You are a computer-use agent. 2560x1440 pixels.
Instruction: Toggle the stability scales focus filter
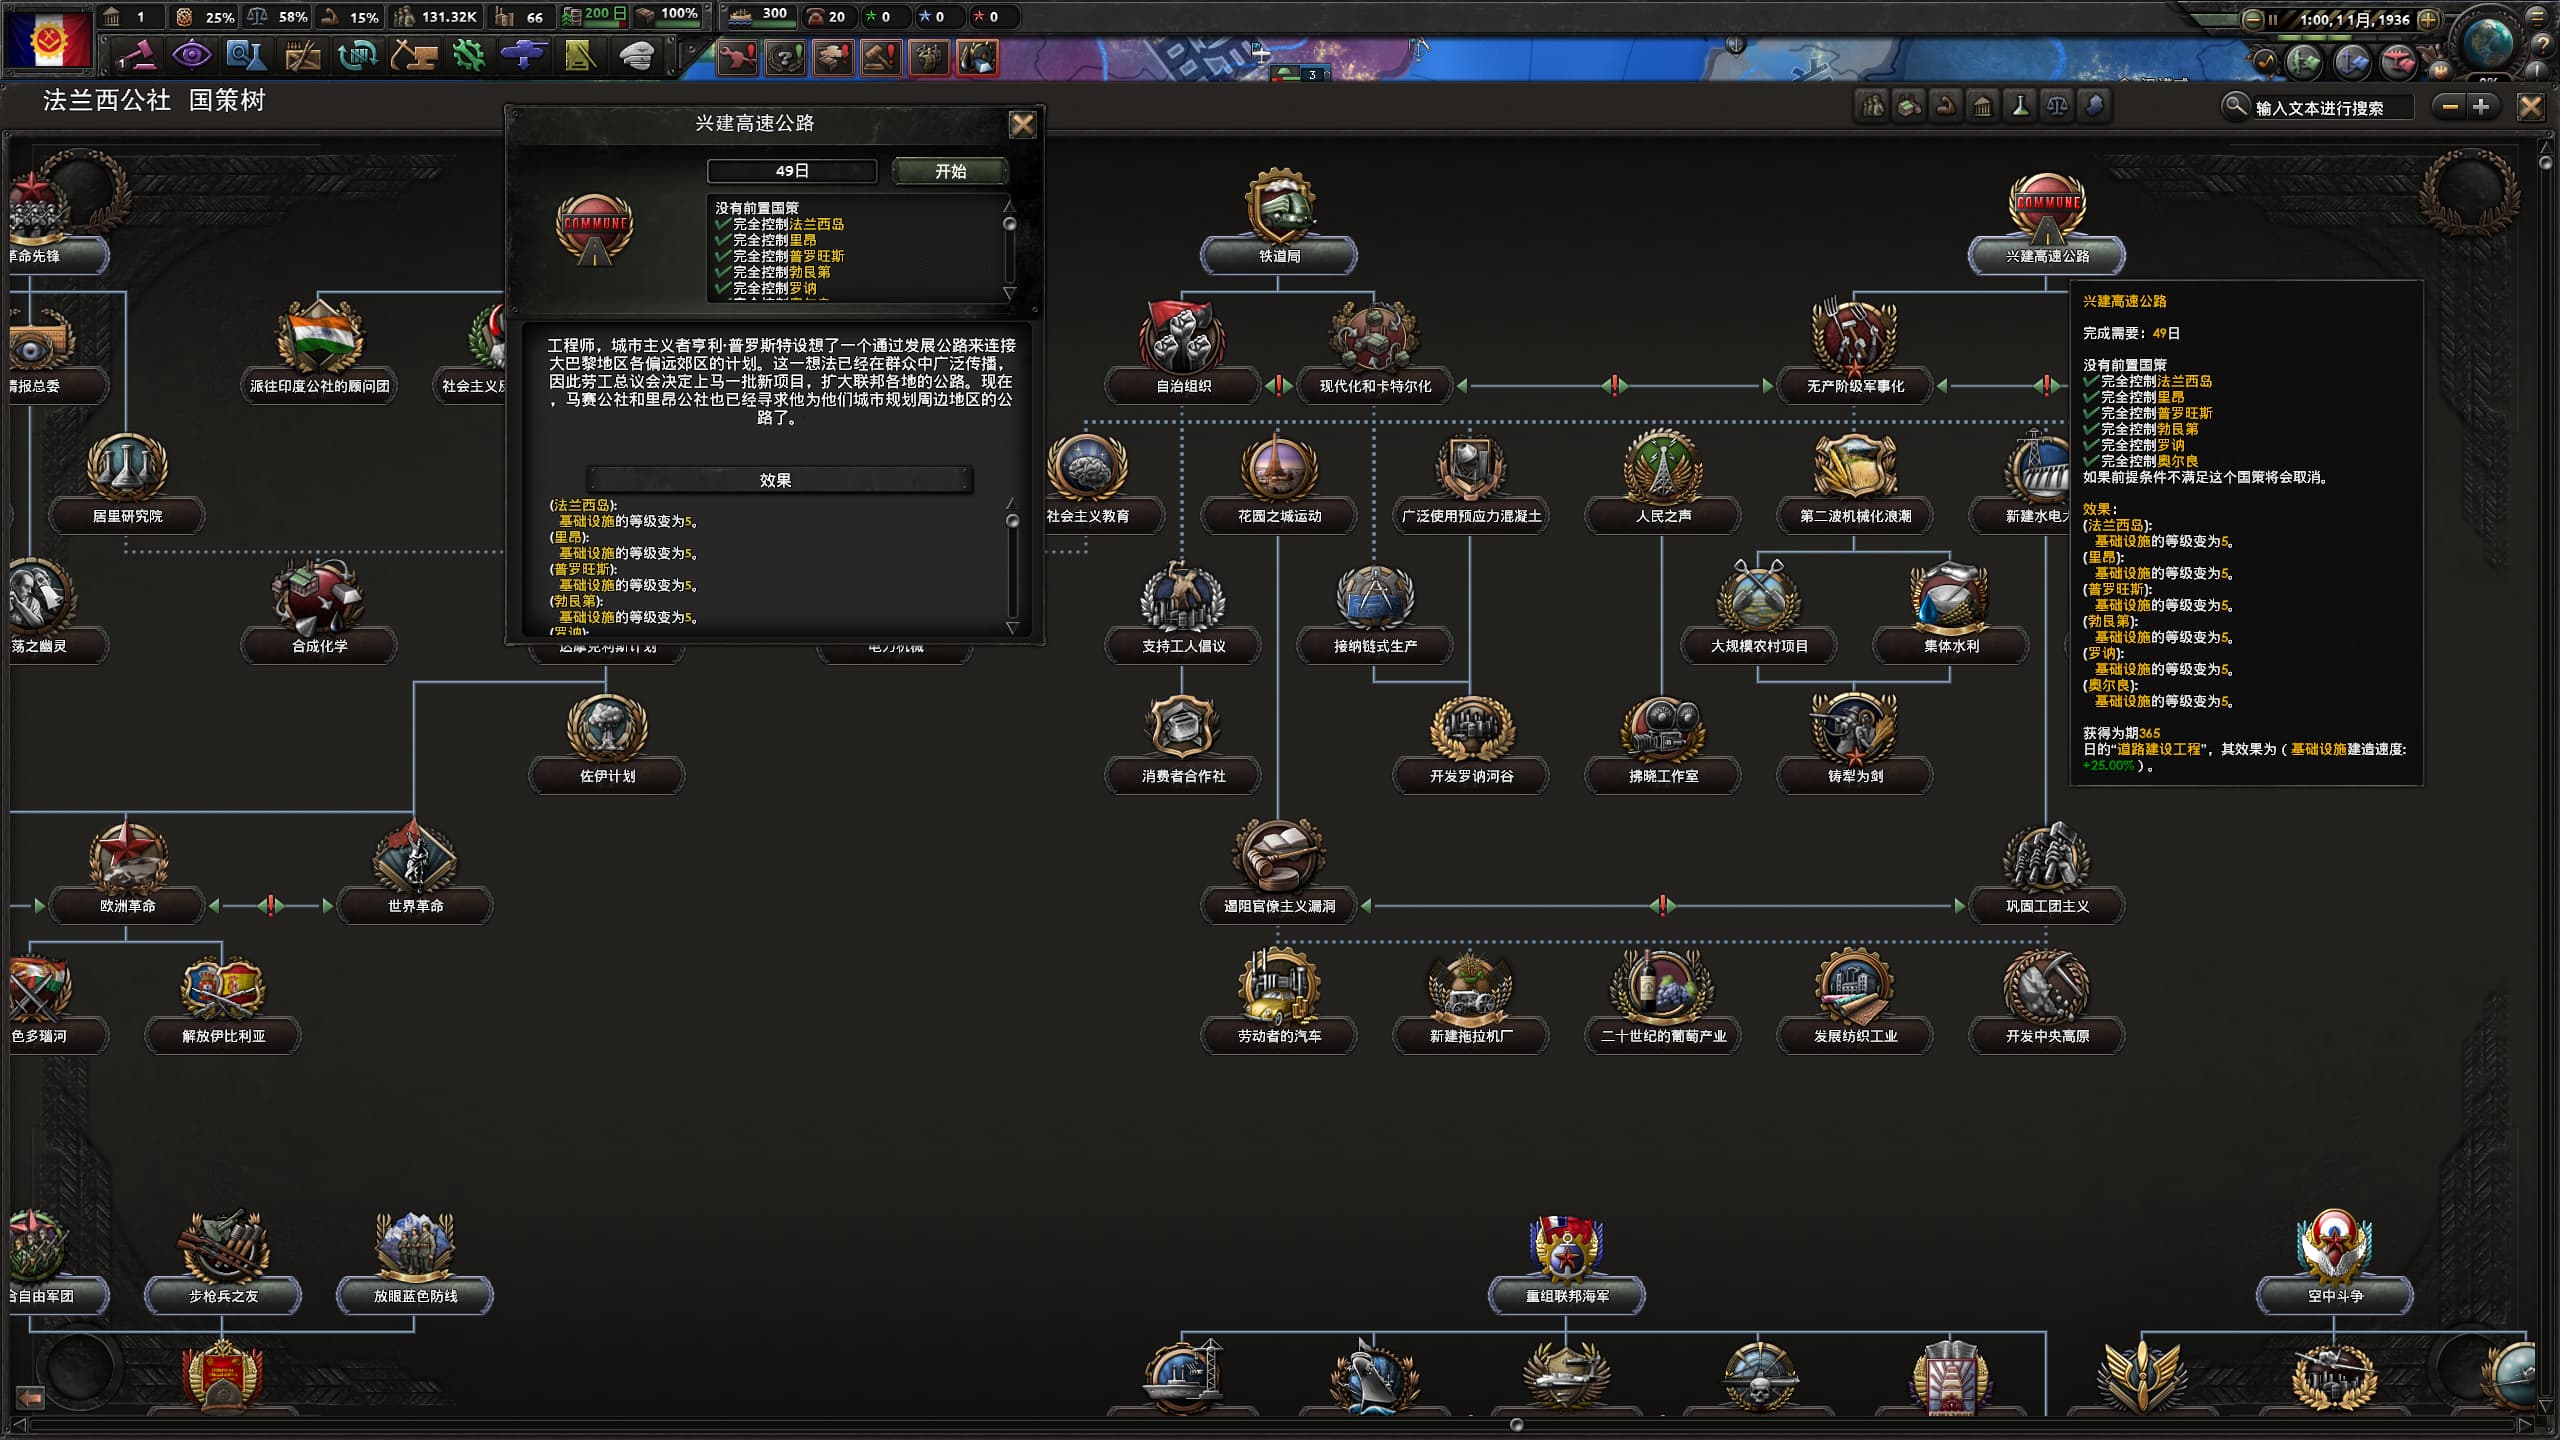[2057, 107]
